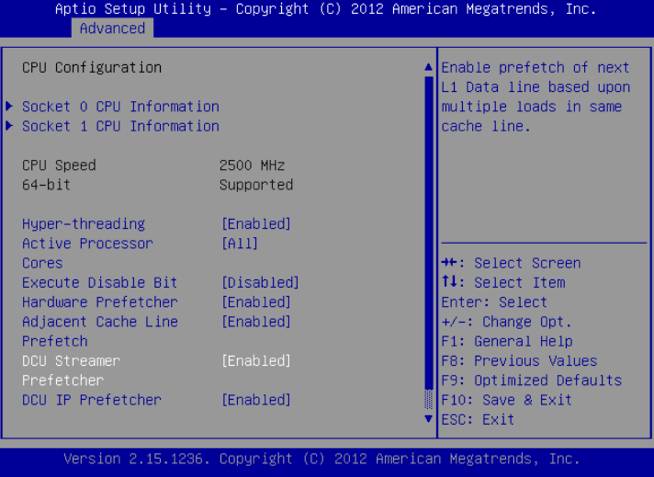654x477 pixels.
Task: Click the +/-: Change Opt. hint
Action: (x=506, y=322)
